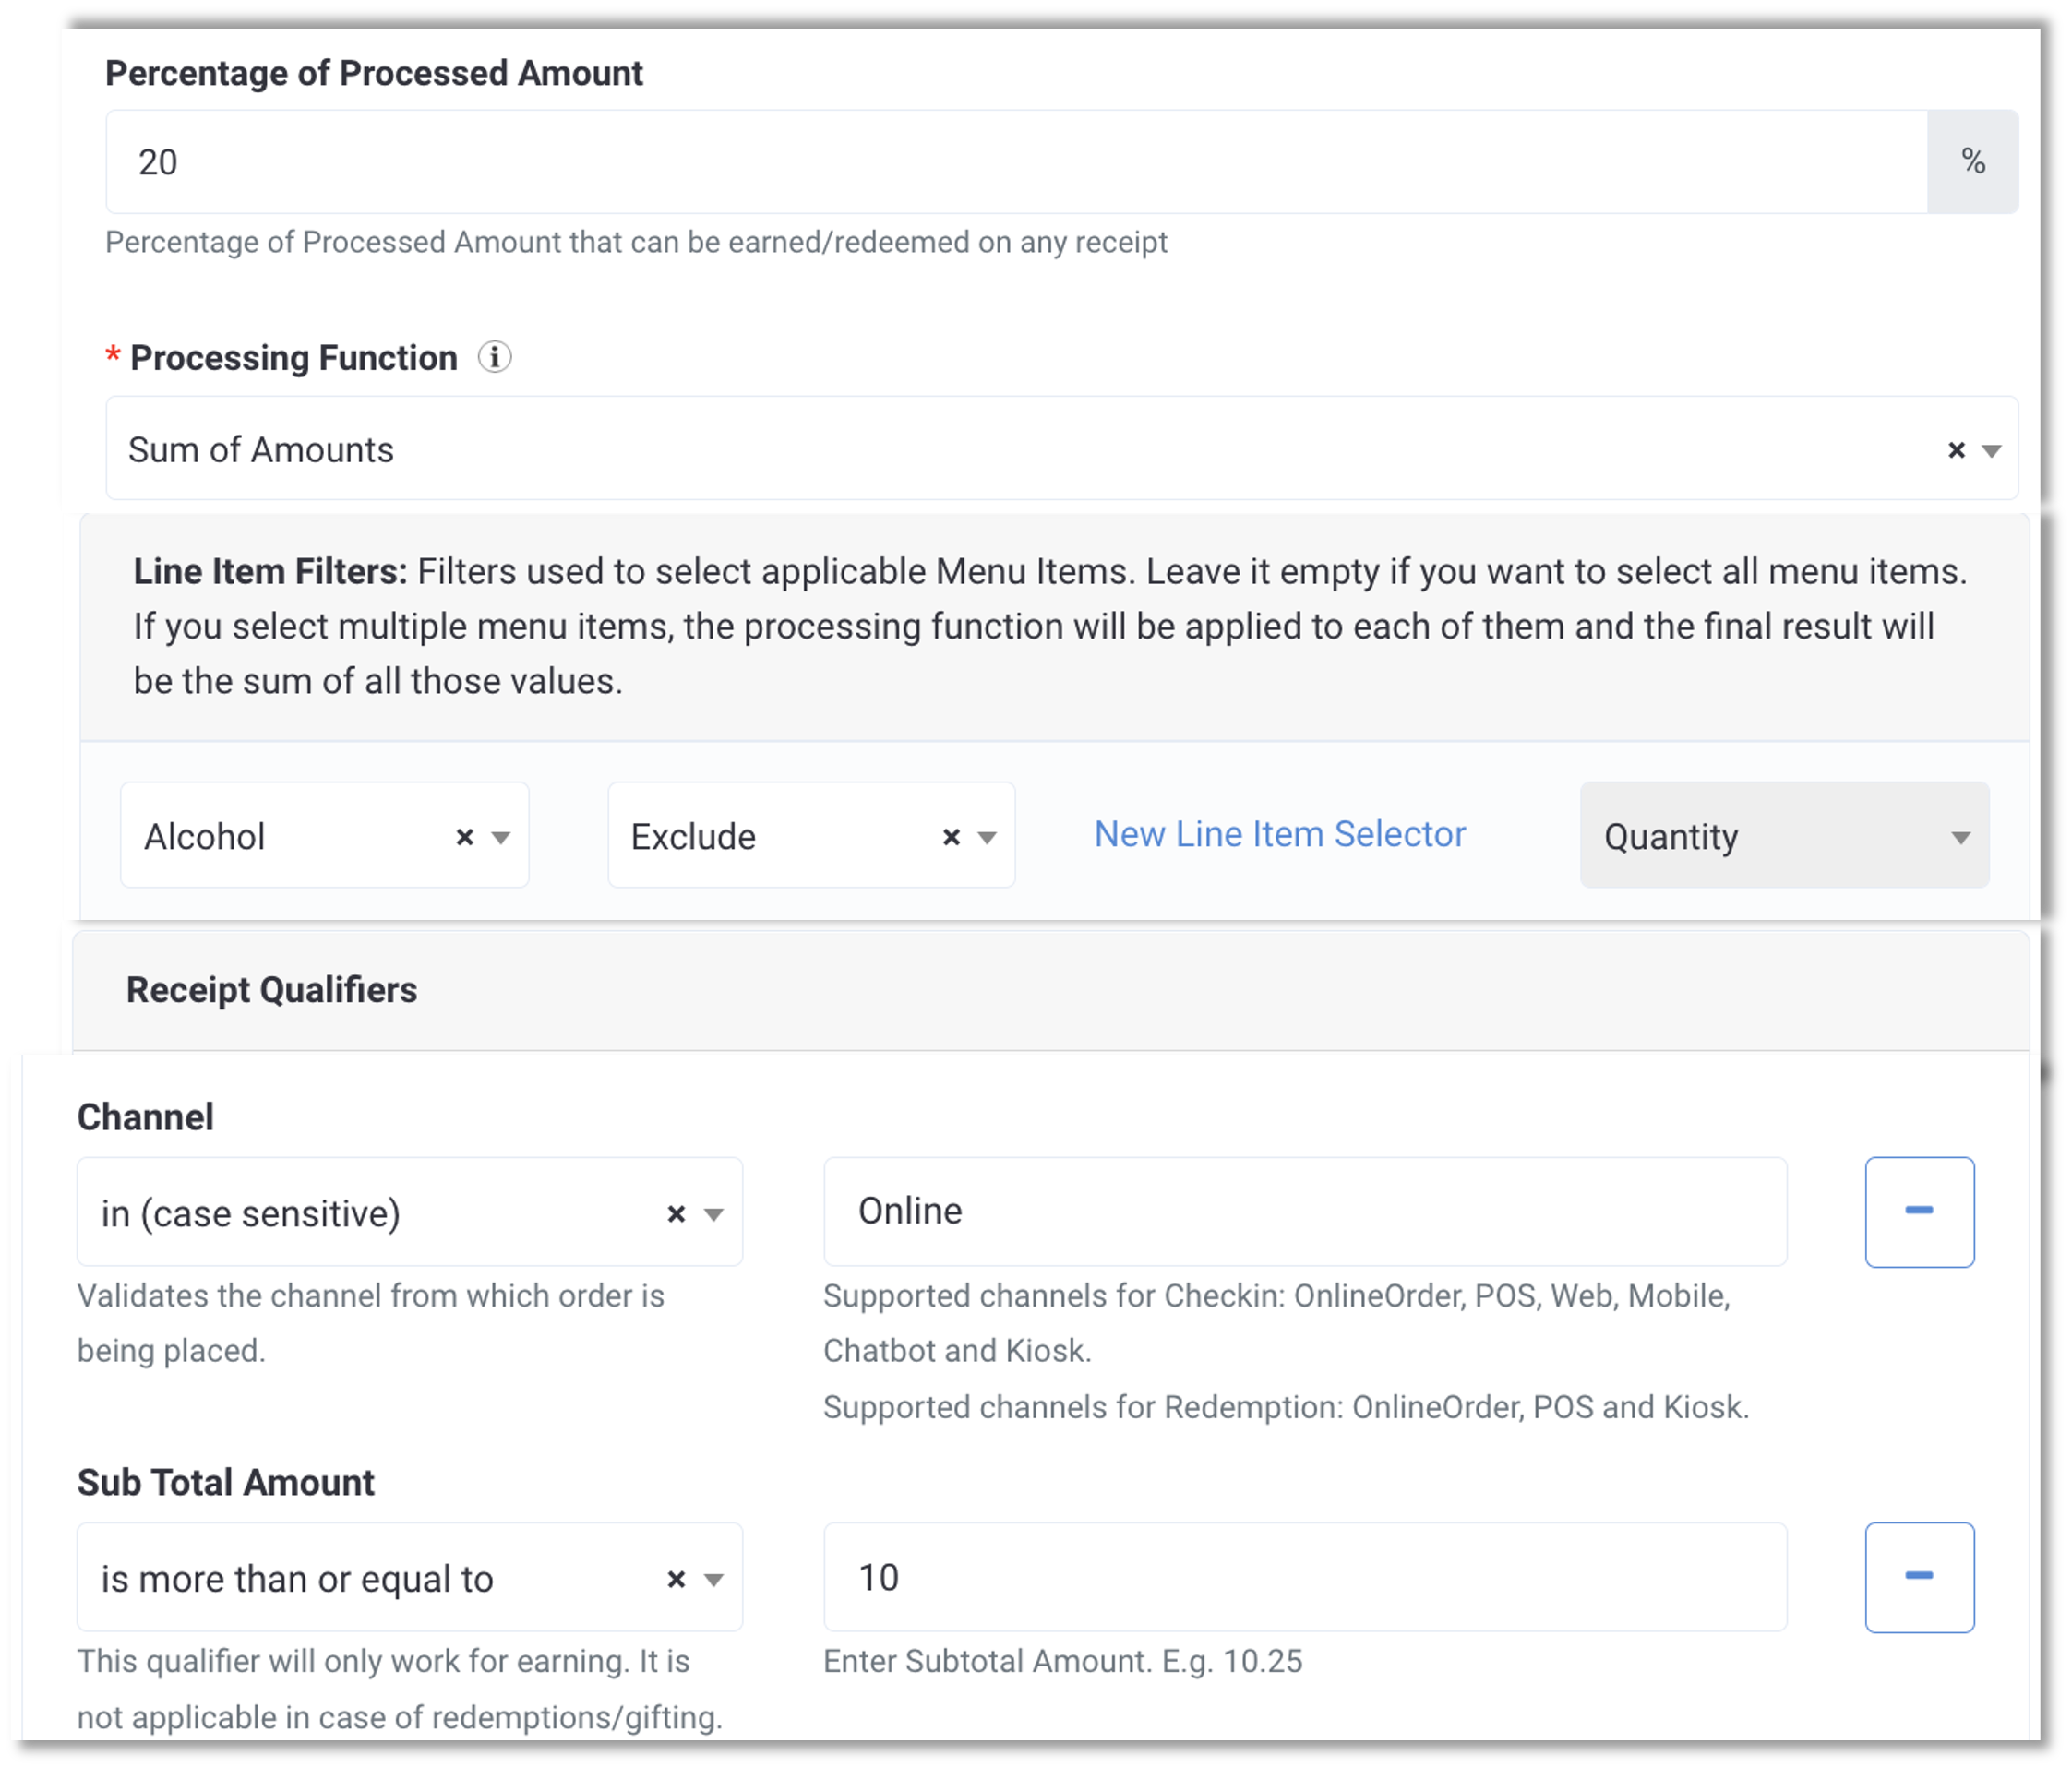Expand the Alcohol dropdown arrow
Image resolution: width=2072 pixels, height=1767 pixels.
coord(501,837)
